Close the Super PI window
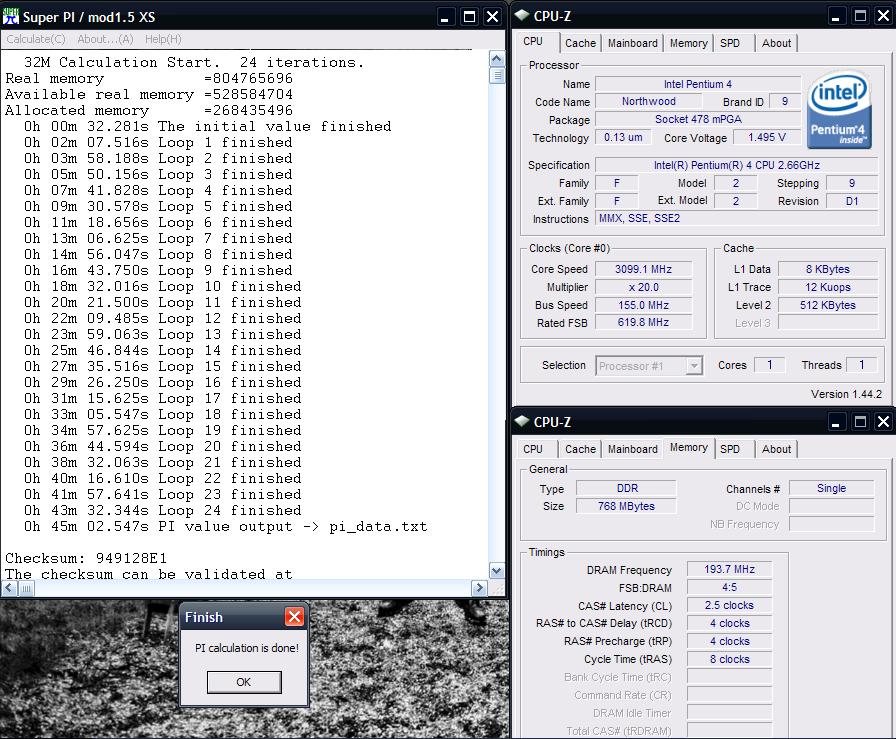896x739 pixels. click(x=493, y=17)
